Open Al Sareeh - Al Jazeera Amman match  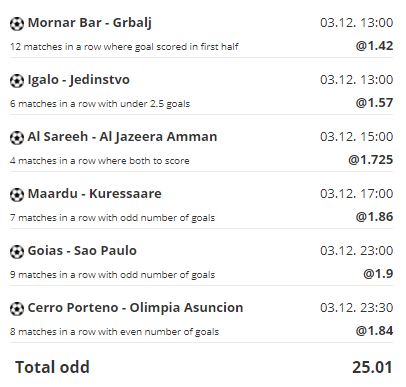point(122,137)
